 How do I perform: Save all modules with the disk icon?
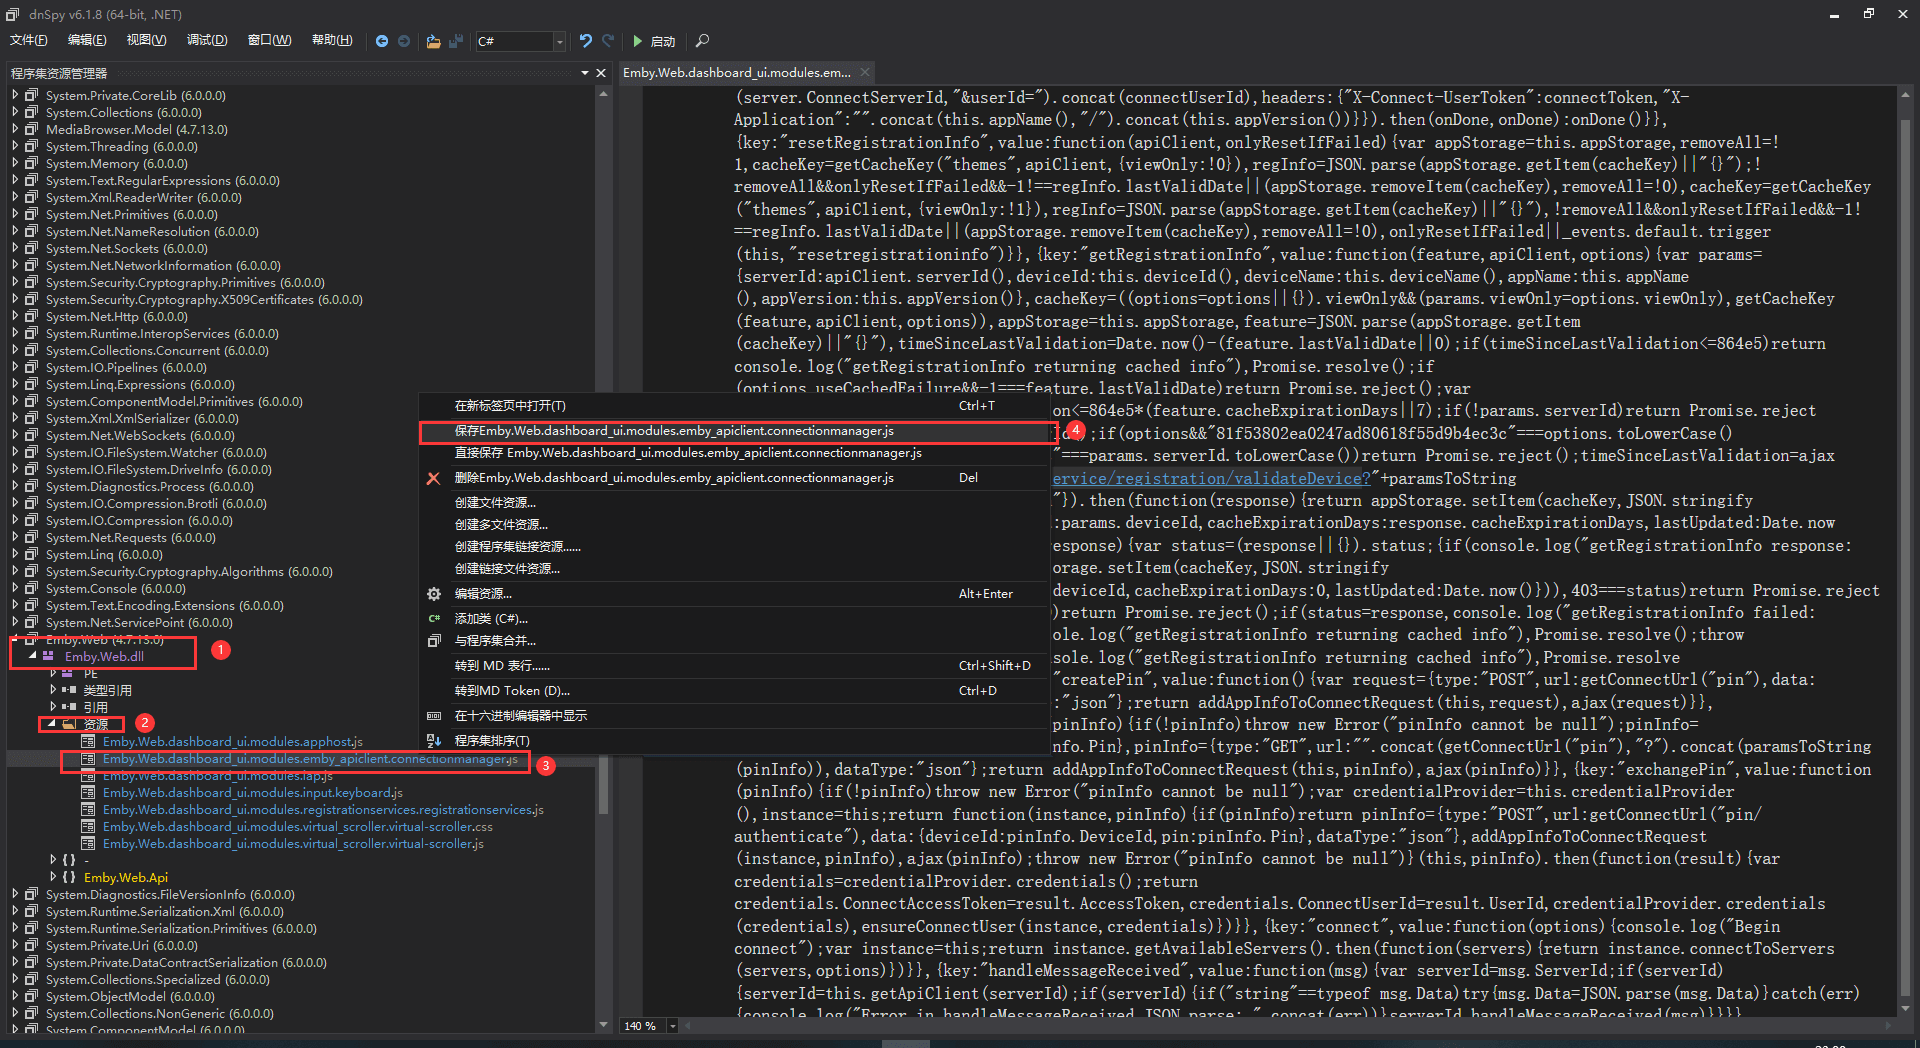tap(456, 41)
